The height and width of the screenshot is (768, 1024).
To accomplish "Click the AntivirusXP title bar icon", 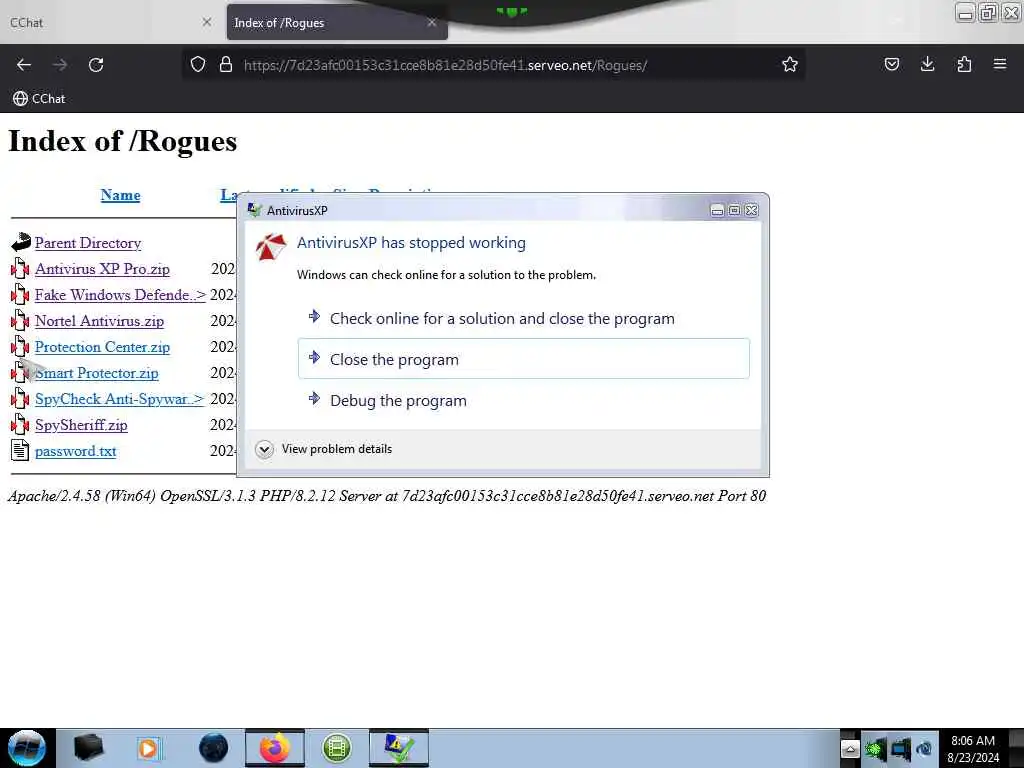I will [254, 210].
